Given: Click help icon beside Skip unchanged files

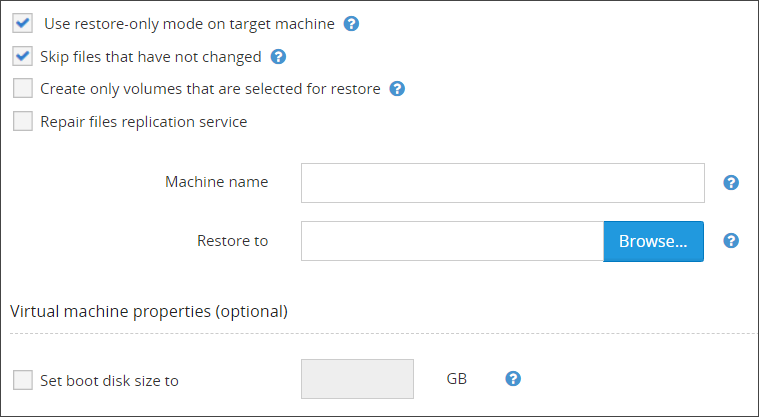Looking at the screenshot, I should pyautogui.click(x=279, y=57).
